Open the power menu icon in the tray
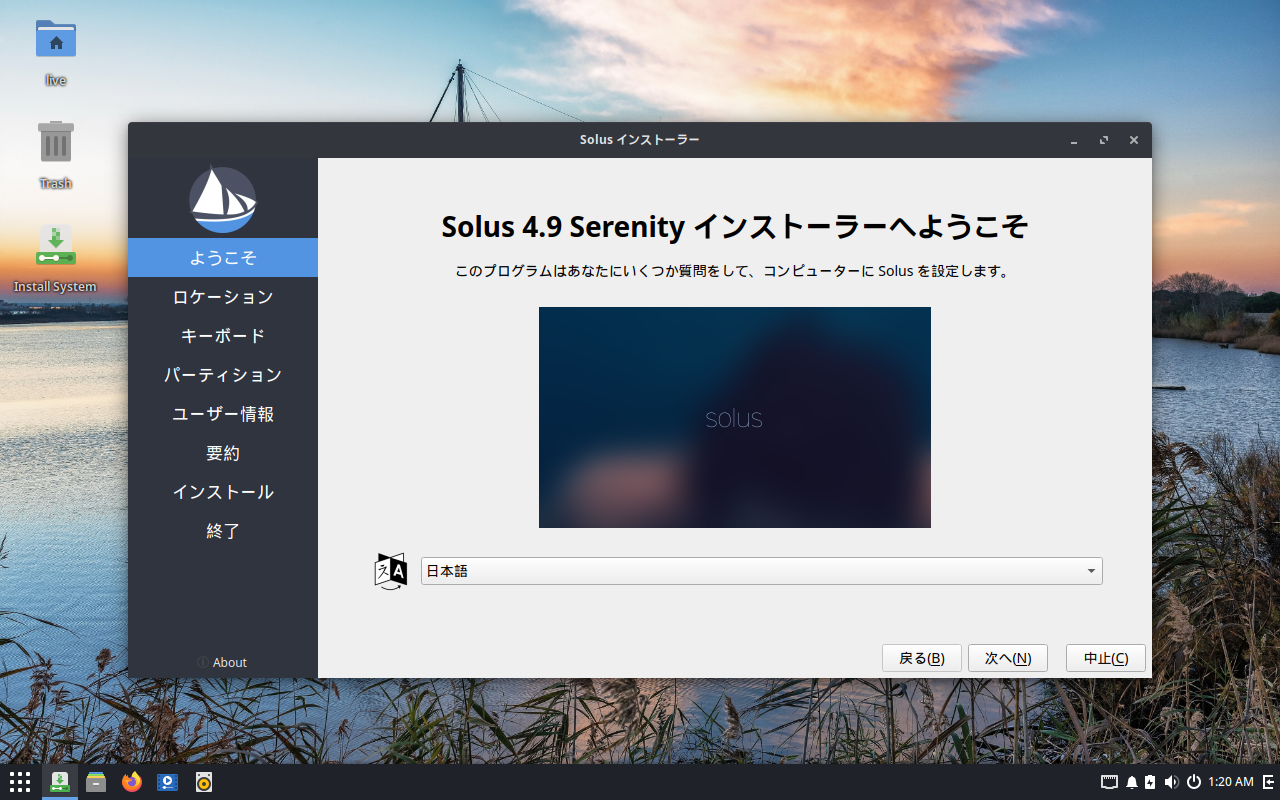Screen dimensions: 1280x800 pos(1194,782)
